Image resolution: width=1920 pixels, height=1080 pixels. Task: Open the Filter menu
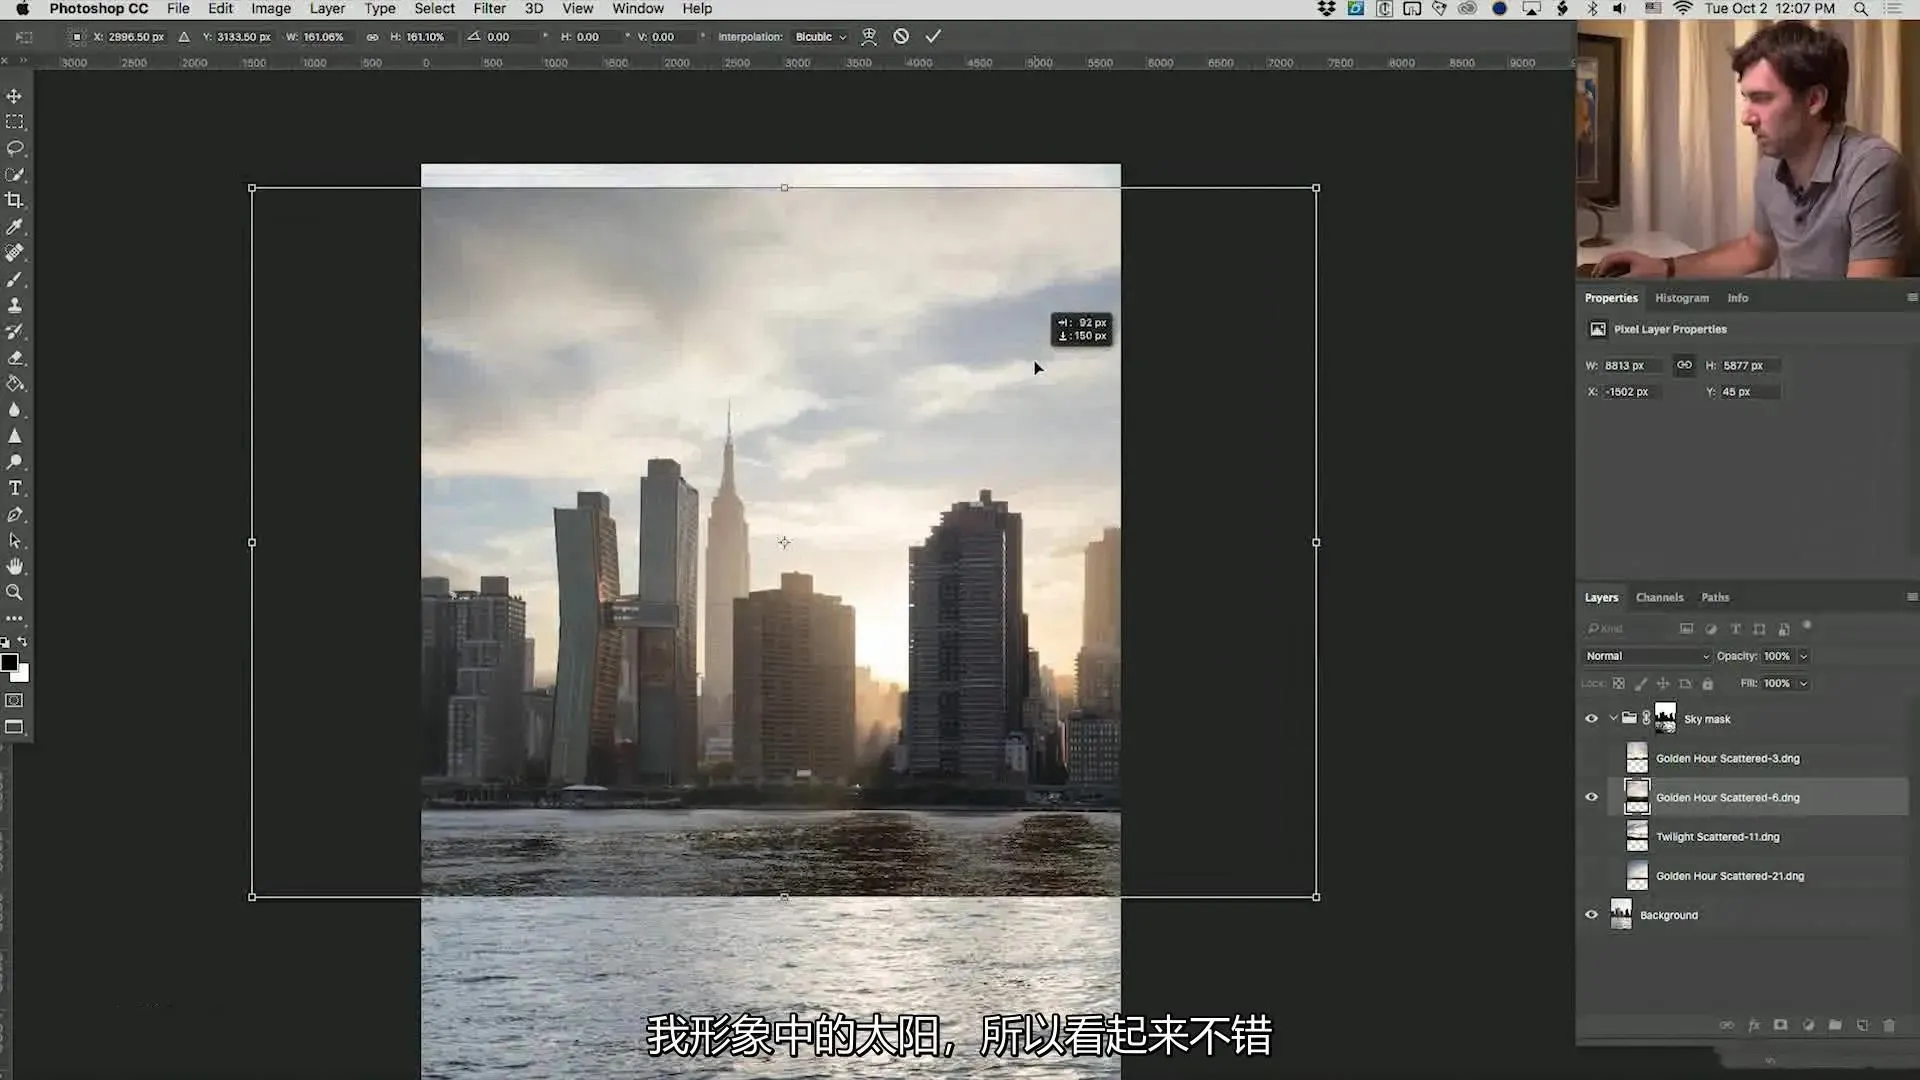coord(489,9)
